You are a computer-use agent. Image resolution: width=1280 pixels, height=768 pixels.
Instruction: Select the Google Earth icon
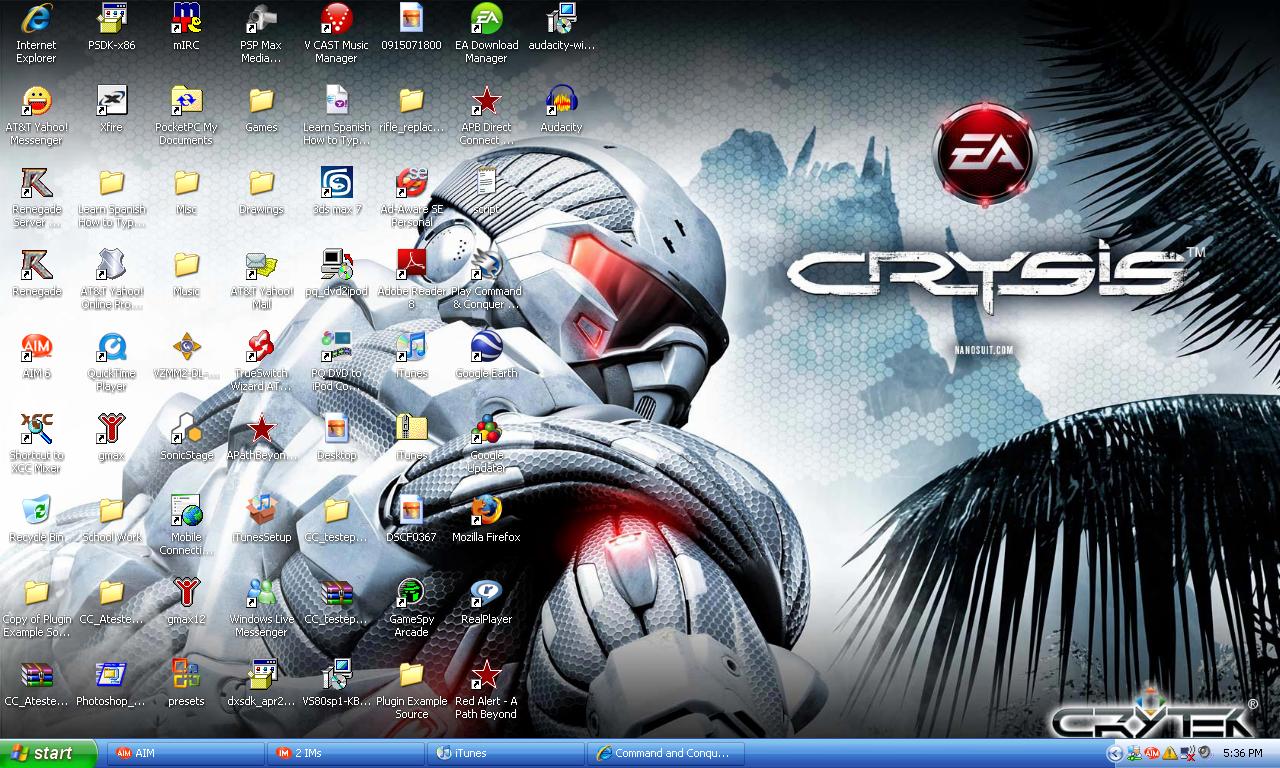point(486,347)
